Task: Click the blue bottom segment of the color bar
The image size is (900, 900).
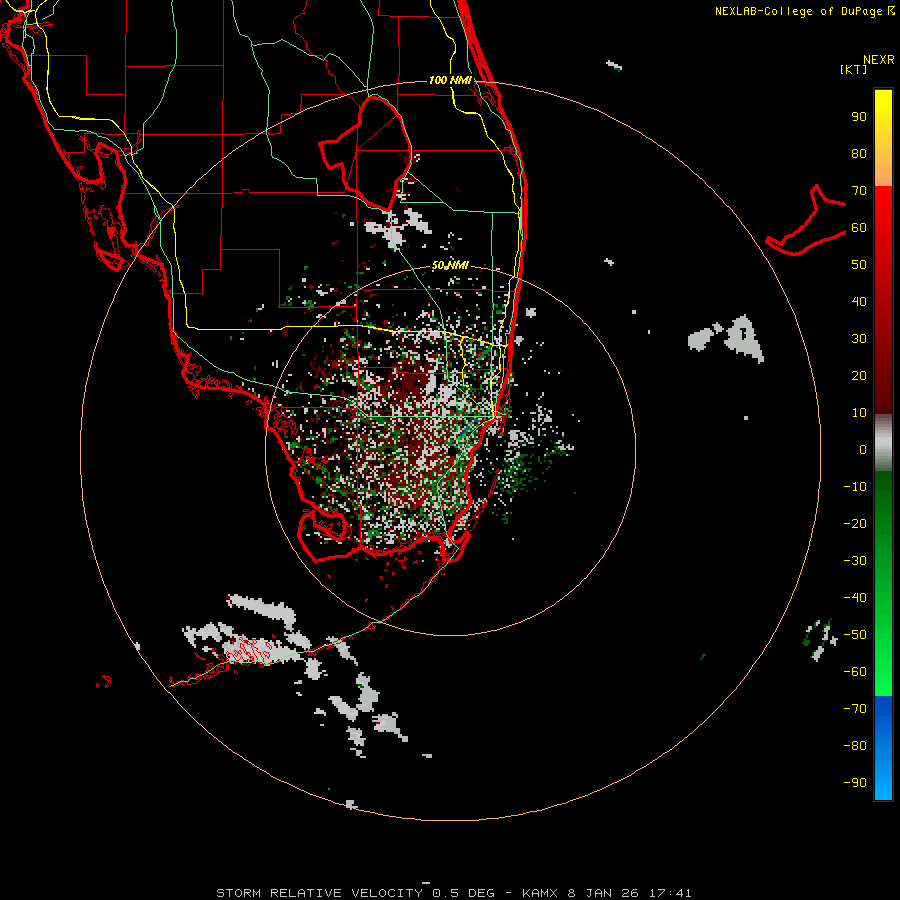Action: click(x=883, y=748)
